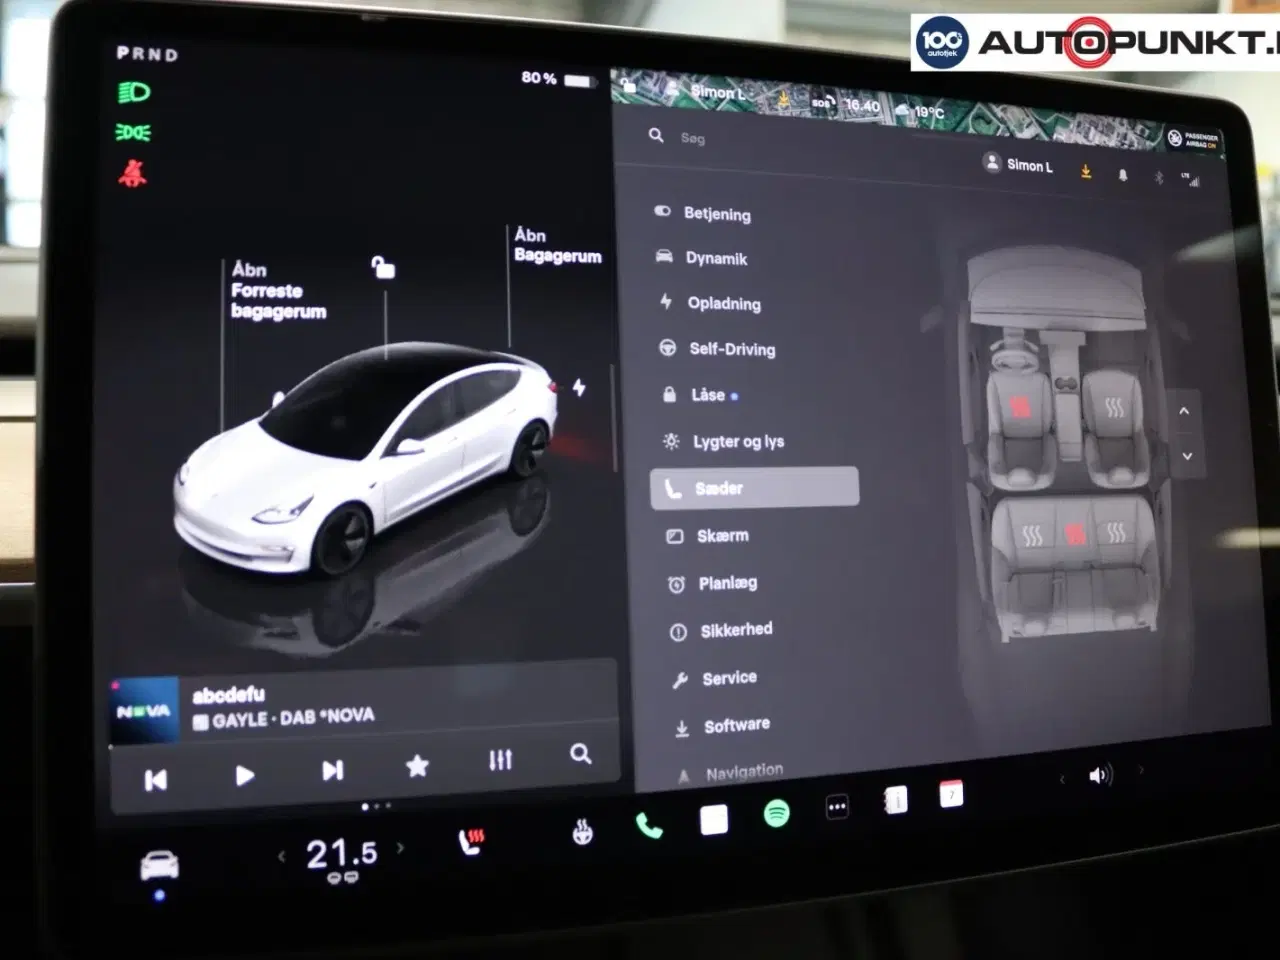Open the Calendar app
The image size is (1280, 960).
click(952, 794)
